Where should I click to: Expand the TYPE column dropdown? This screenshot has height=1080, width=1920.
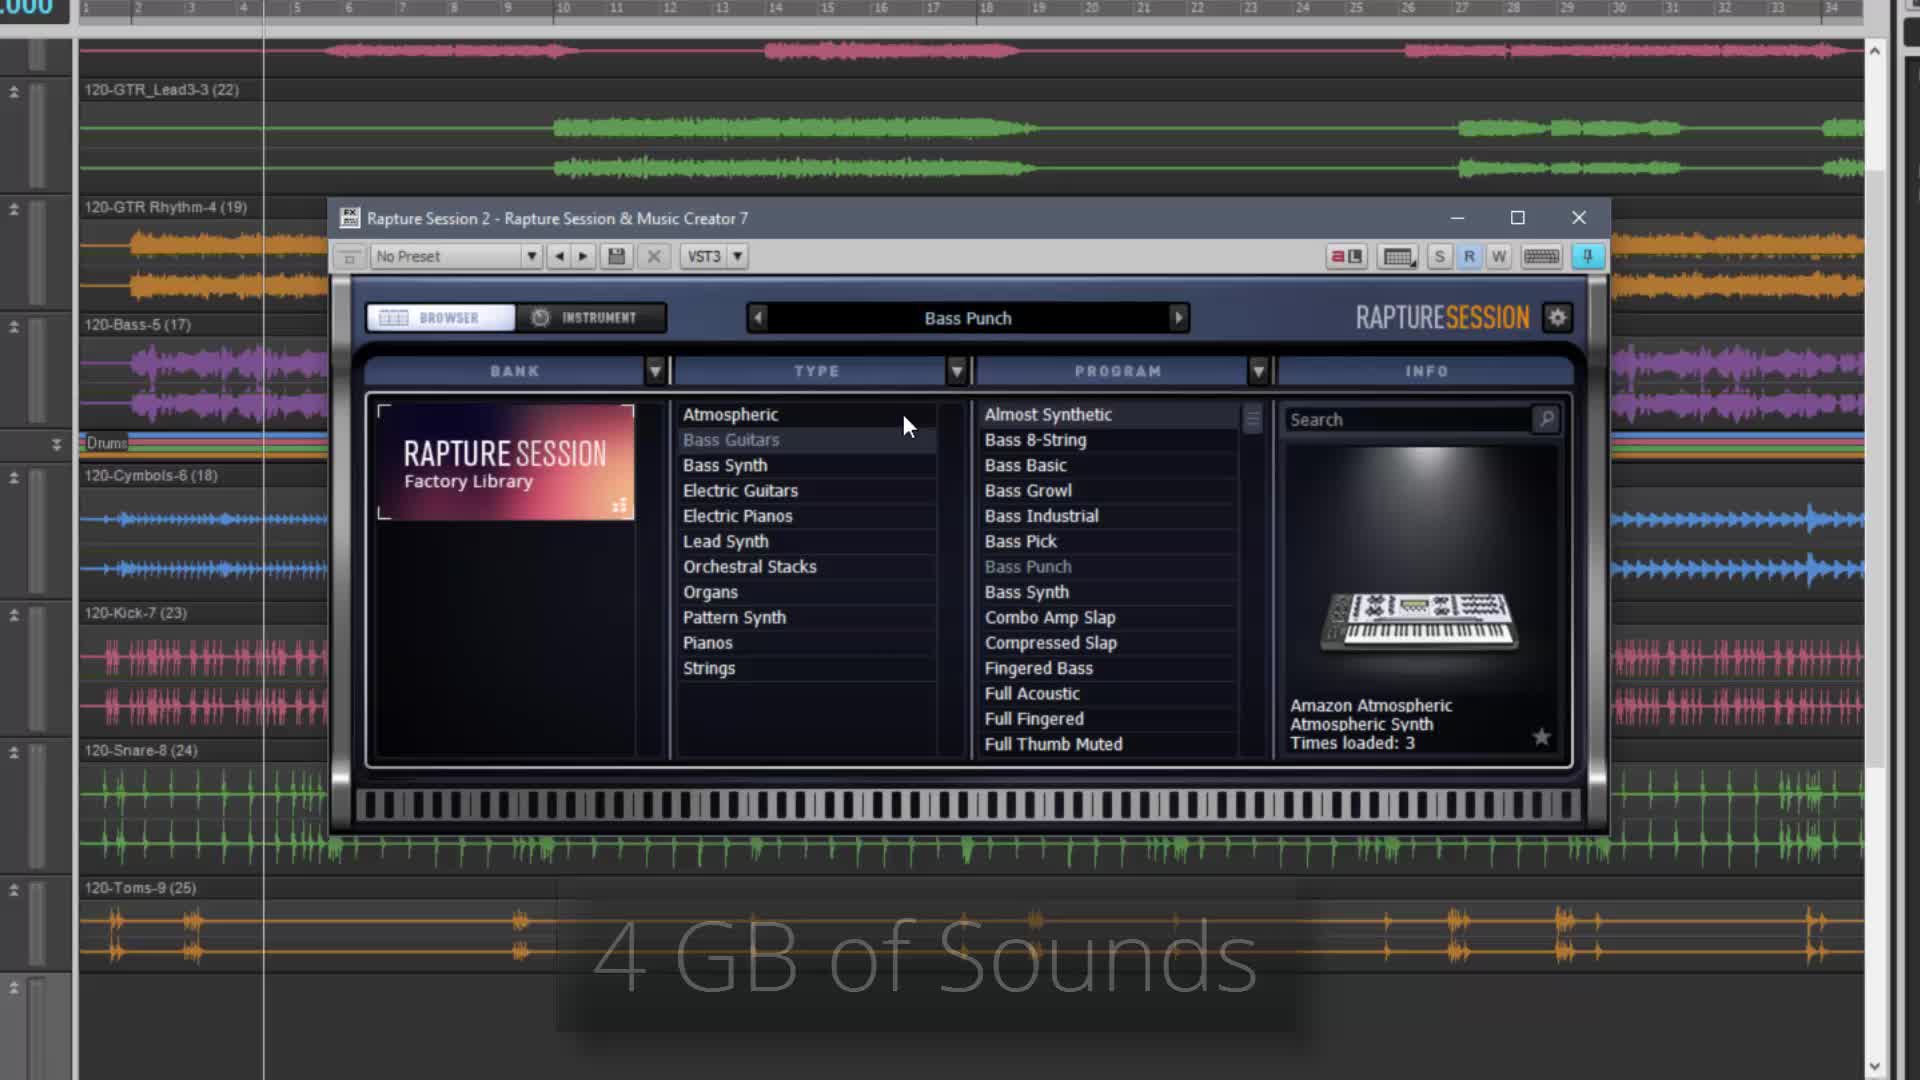[x=956, y=371]
